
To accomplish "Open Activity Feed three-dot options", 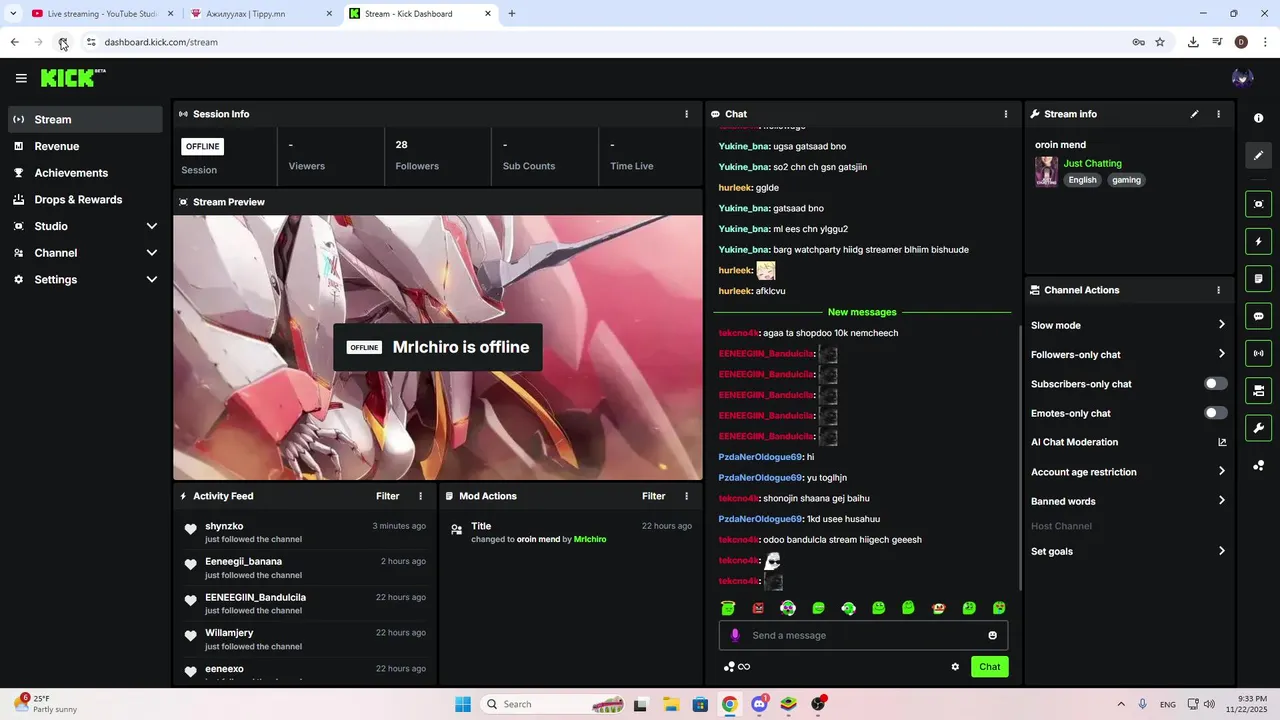I will click(x=420, y=496).
